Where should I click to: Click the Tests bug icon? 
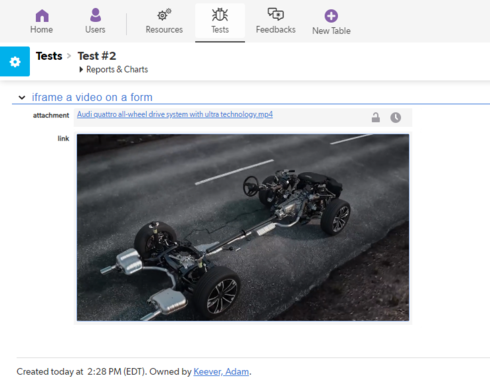pos(220,15)
